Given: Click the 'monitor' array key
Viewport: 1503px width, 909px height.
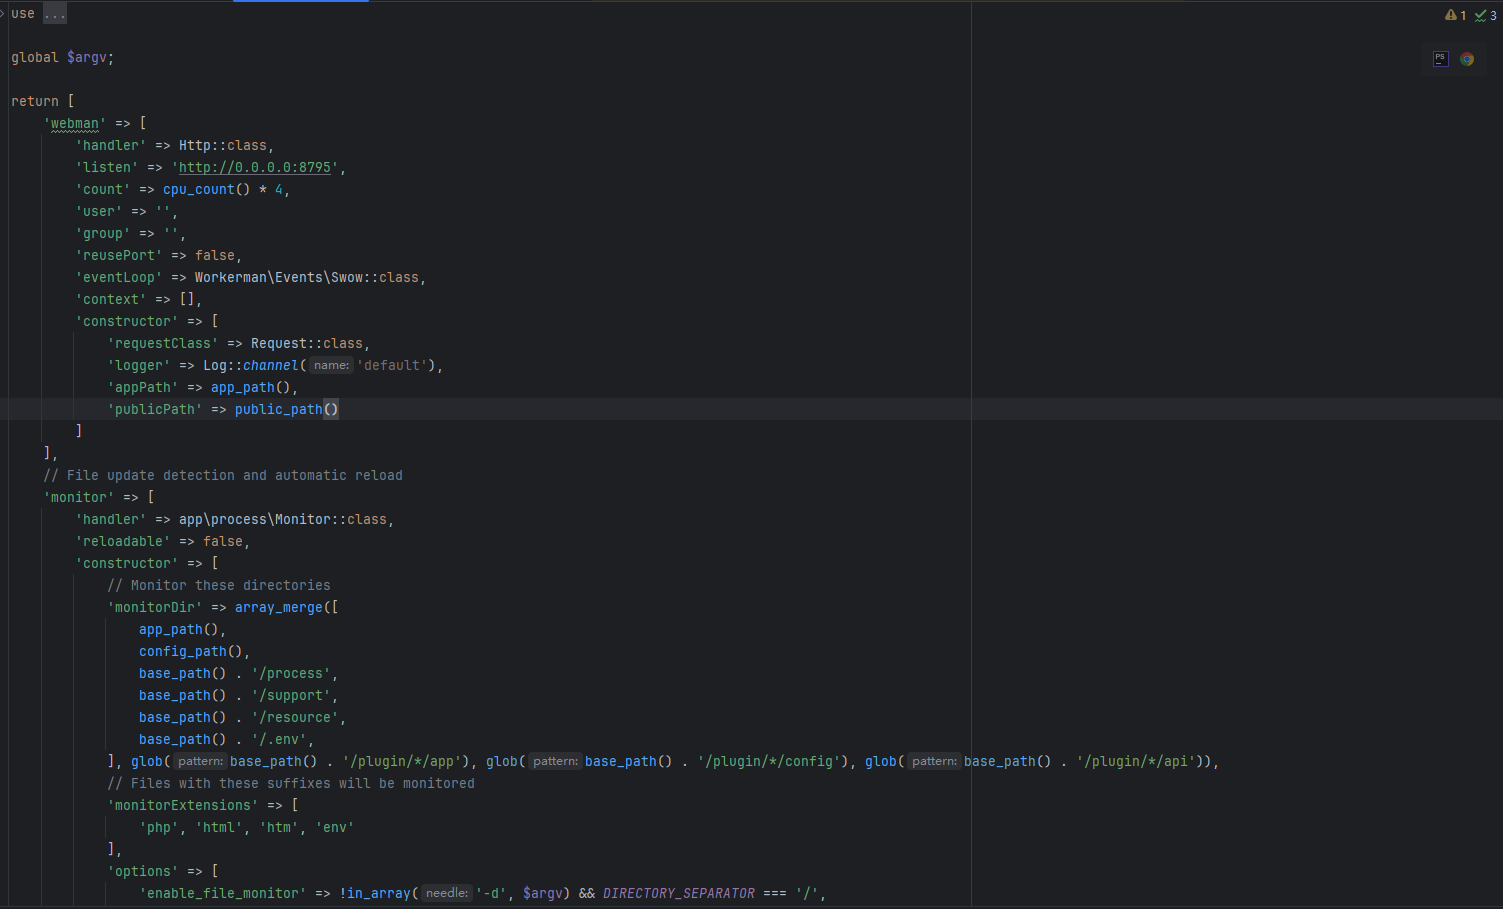Looking at the screenshot, I should click(79, 497).
